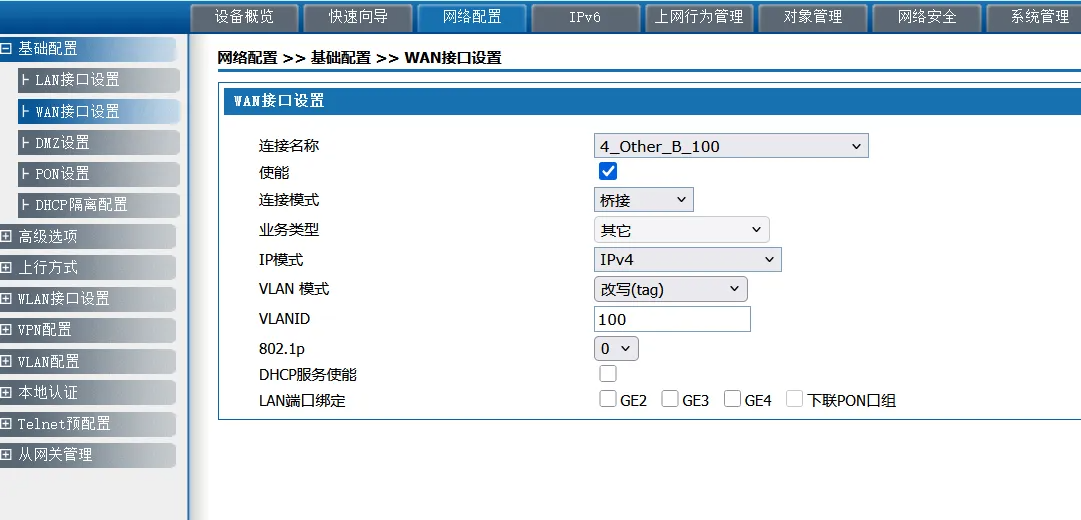The image size is (1081, 520).
Task: Expand the Telnet预配置 sidebar section
Action: [x=88, y=423]
